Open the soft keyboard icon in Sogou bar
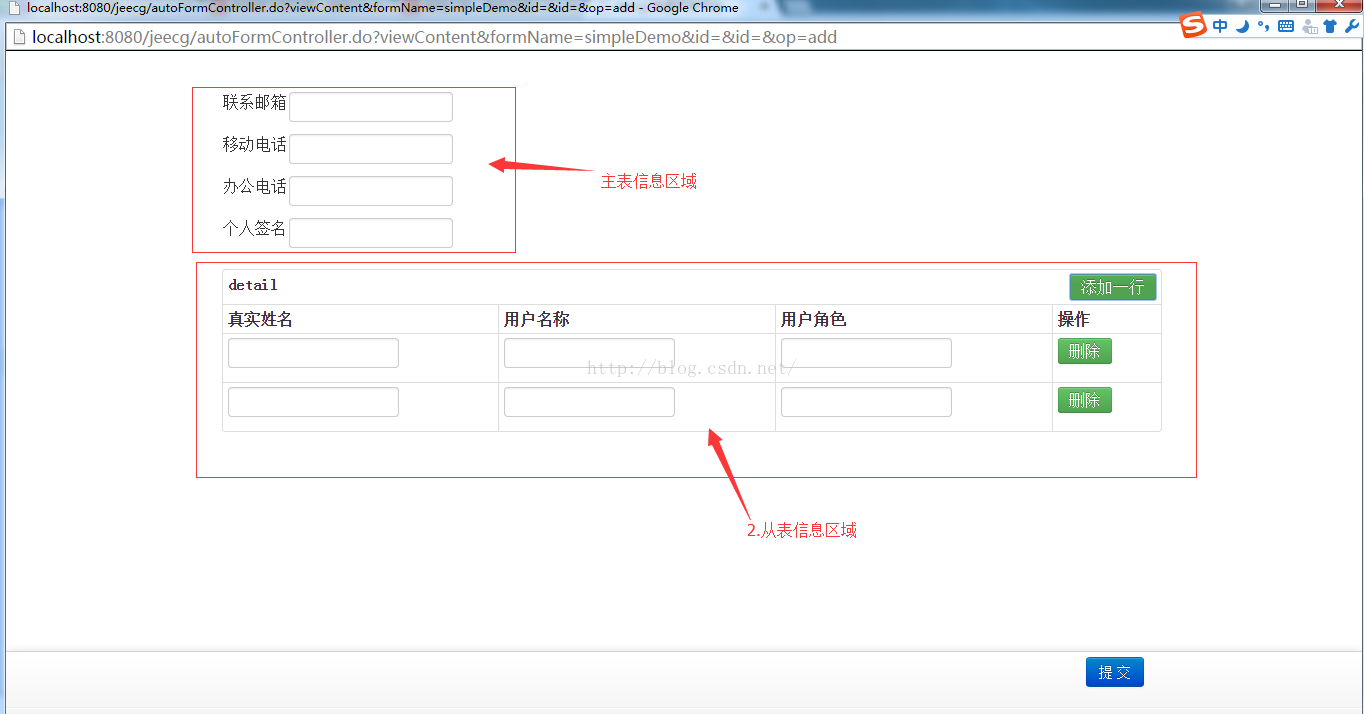 [1286, 27]
